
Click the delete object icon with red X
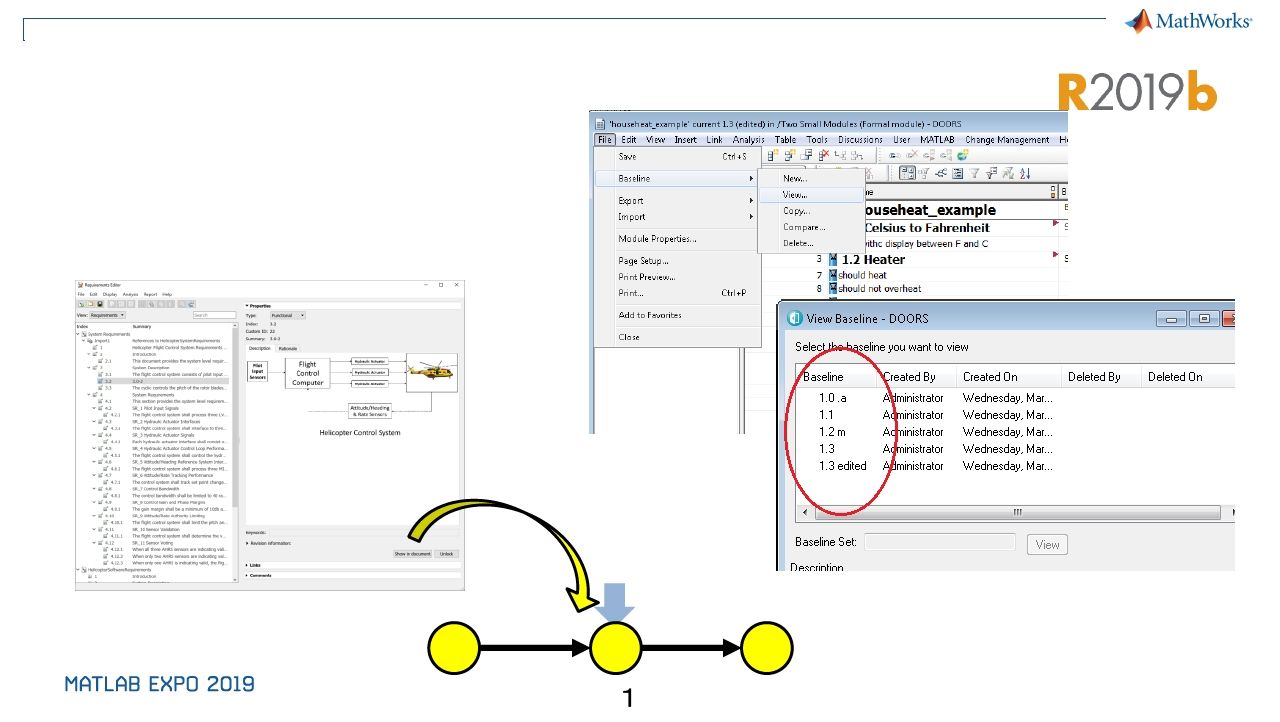pos(824,155)
